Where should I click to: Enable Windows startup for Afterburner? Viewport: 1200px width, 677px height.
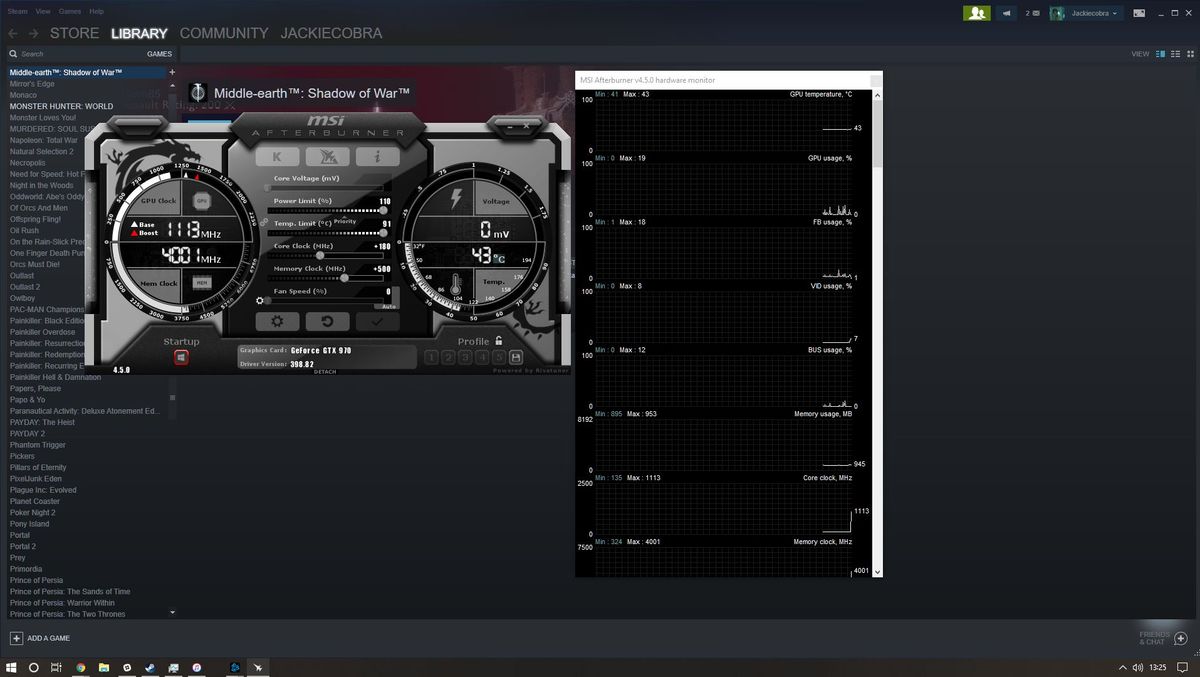coord(181,357)
